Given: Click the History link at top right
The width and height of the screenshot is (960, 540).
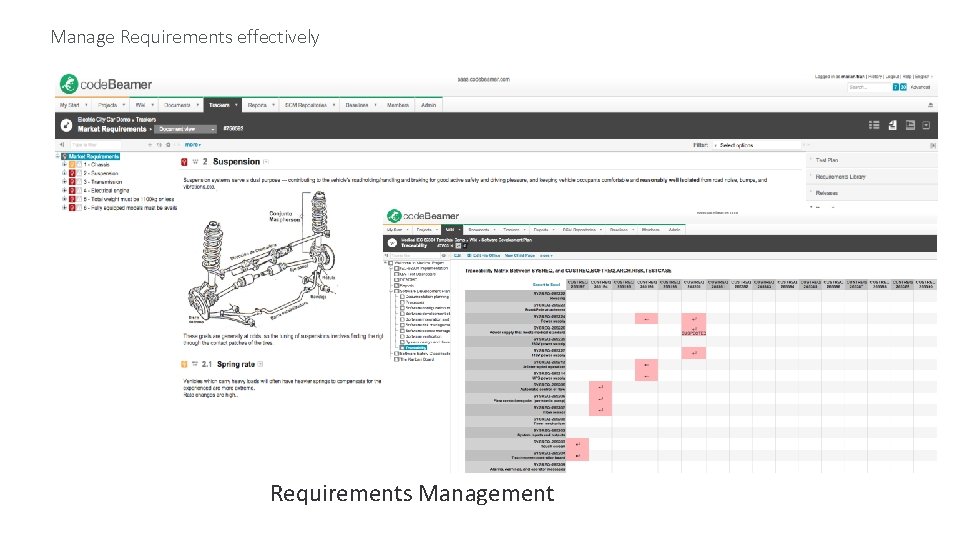Looking at the screenshot, I should 875,77.
